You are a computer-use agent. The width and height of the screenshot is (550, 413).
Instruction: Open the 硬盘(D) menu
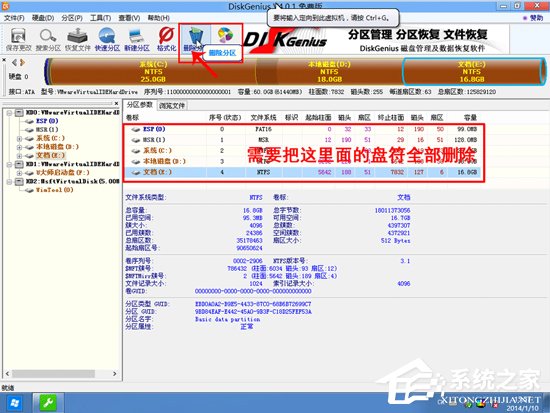coord(43,18)
